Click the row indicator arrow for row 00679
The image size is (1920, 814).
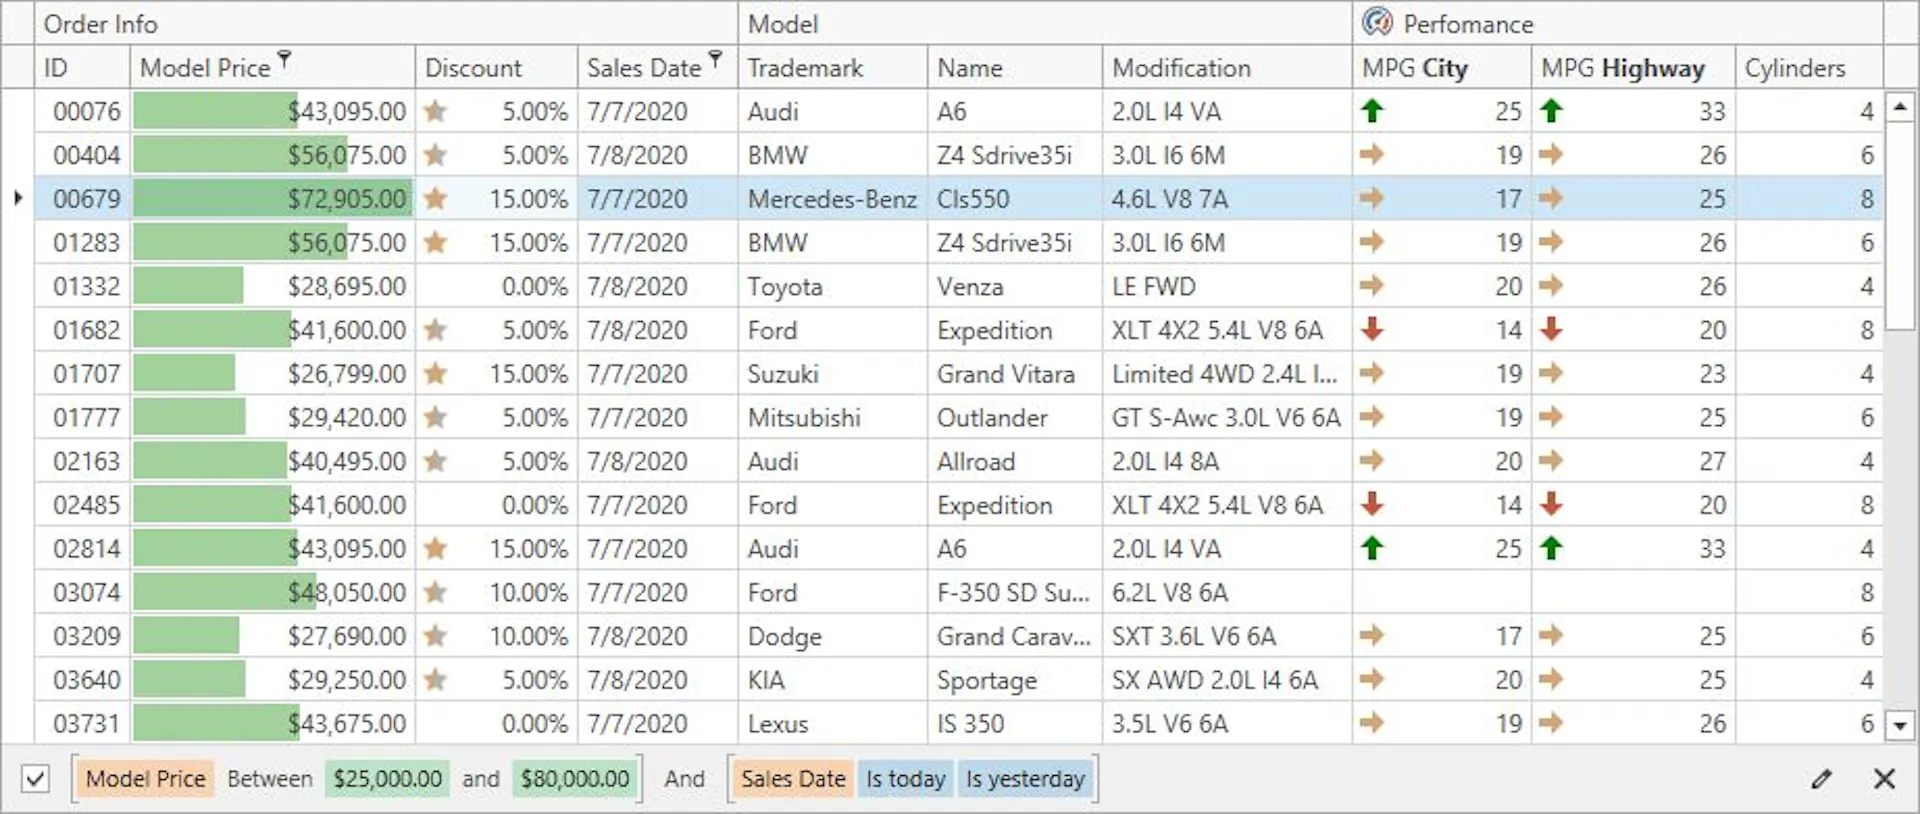point(18,198)
